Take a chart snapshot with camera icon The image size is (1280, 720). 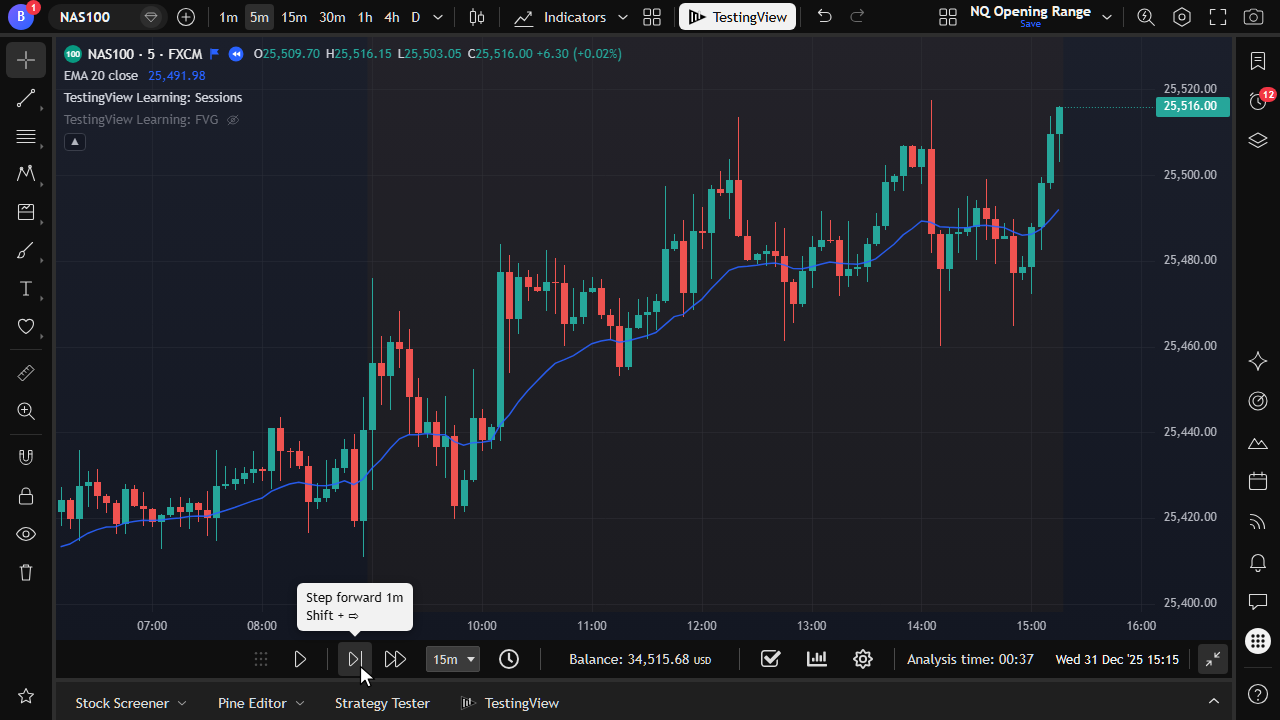(x=1253, y=17)
